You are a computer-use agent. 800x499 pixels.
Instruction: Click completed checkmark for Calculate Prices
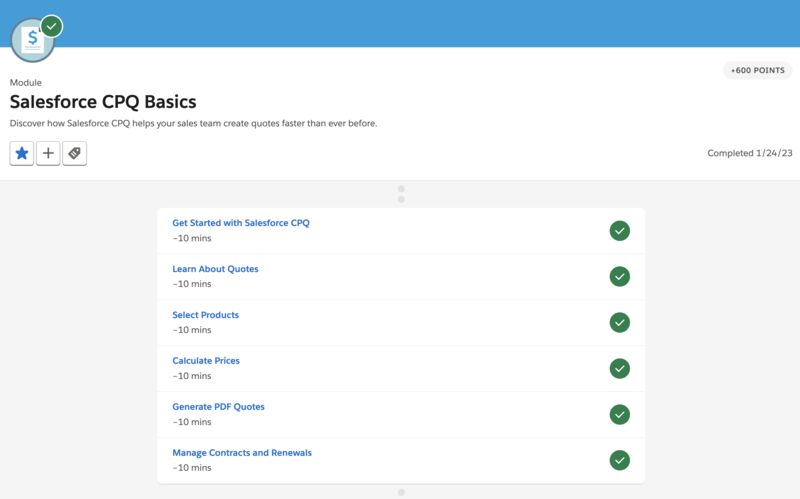pos(619,368)
